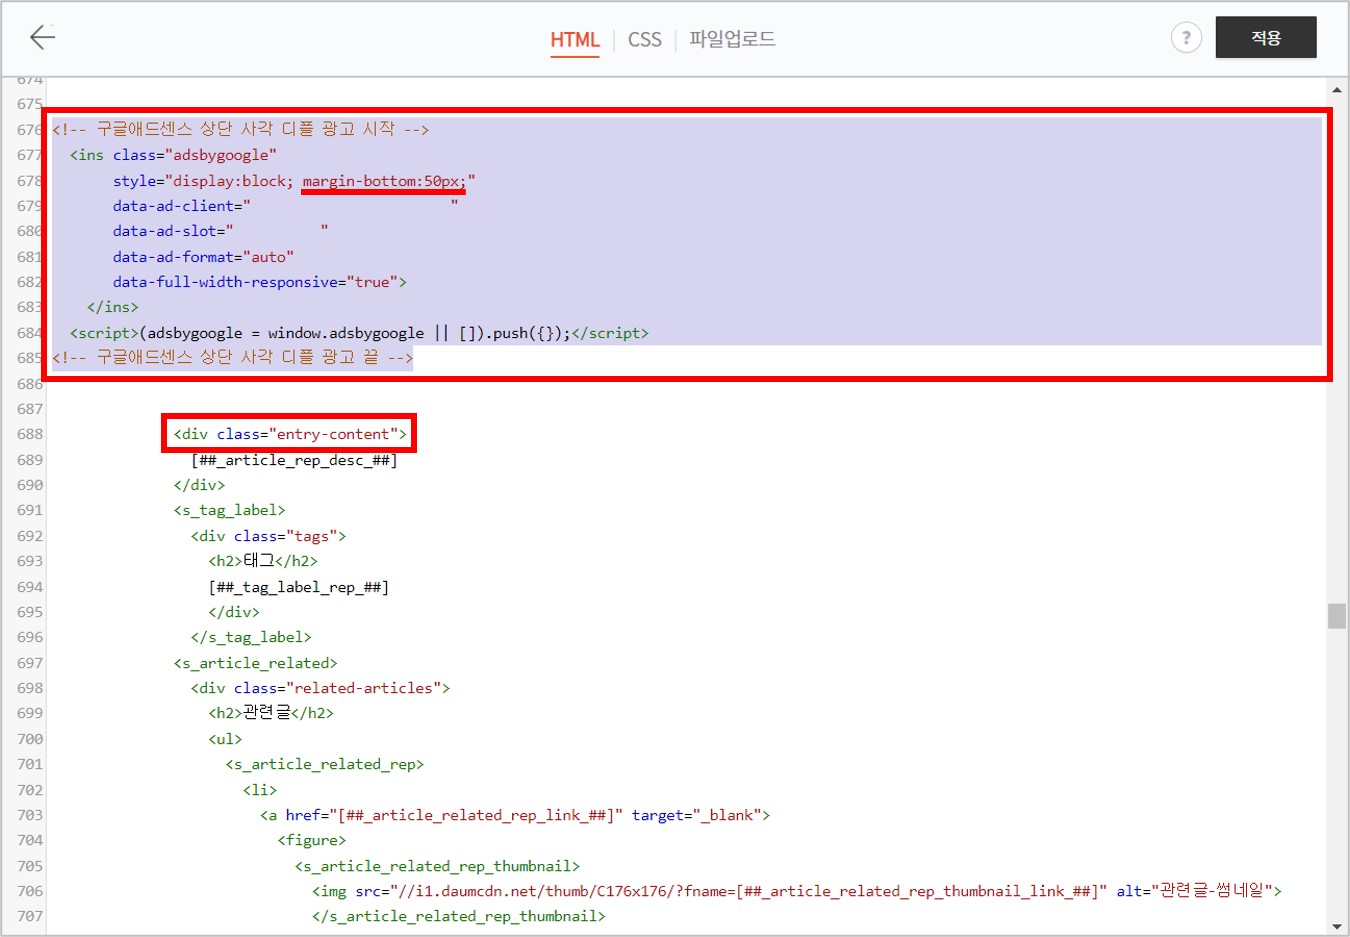This screenshot has height=937, width=1350.
Task: Click the <ul> tag on line 700
Action: click(225, 739)
